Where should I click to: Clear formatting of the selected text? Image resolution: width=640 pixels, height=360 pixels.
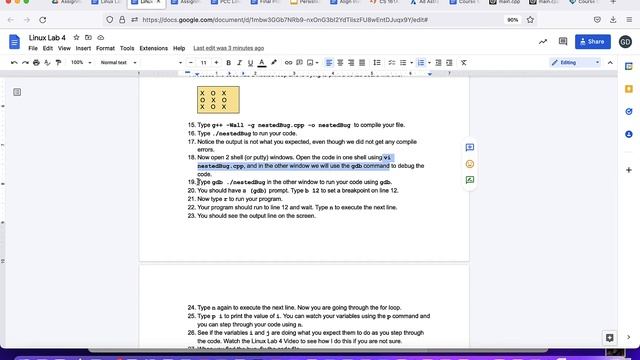pos(464,62)
